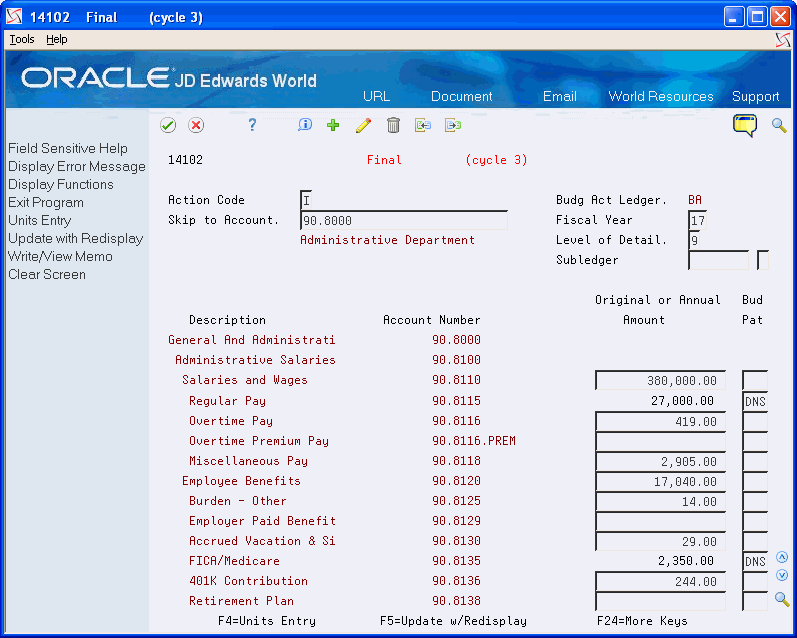The height and width of the screenshot is (638, 797).
Task: Click the Miscellaneous Pay amount field
Action: tap(660, 462)
